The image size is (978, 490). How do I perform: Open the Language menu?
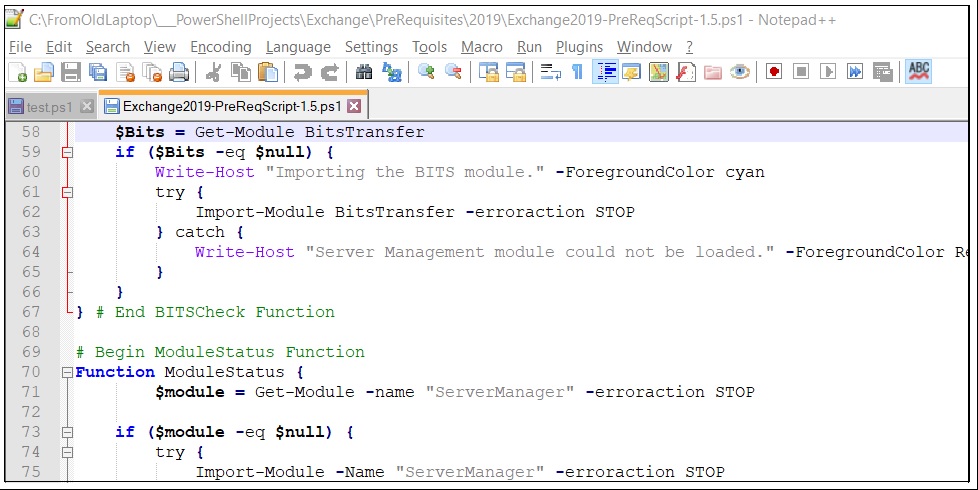pyautogui.click(x=298, y=47)
